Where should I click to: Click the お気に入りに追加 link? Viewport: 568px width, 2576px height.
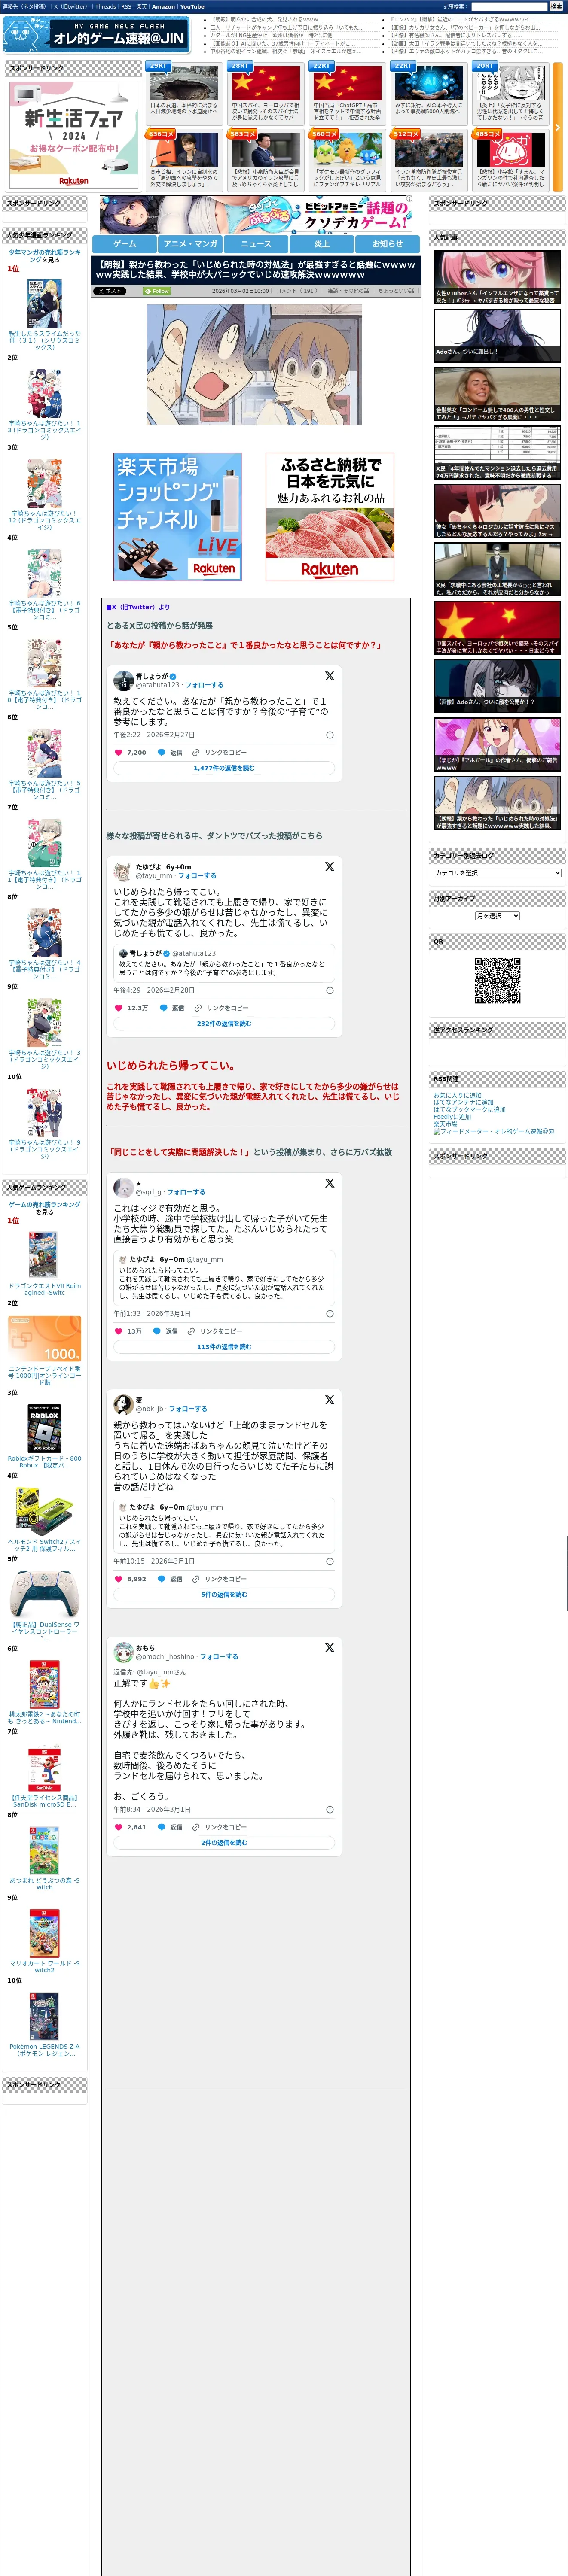click(x=457, y=1096)
